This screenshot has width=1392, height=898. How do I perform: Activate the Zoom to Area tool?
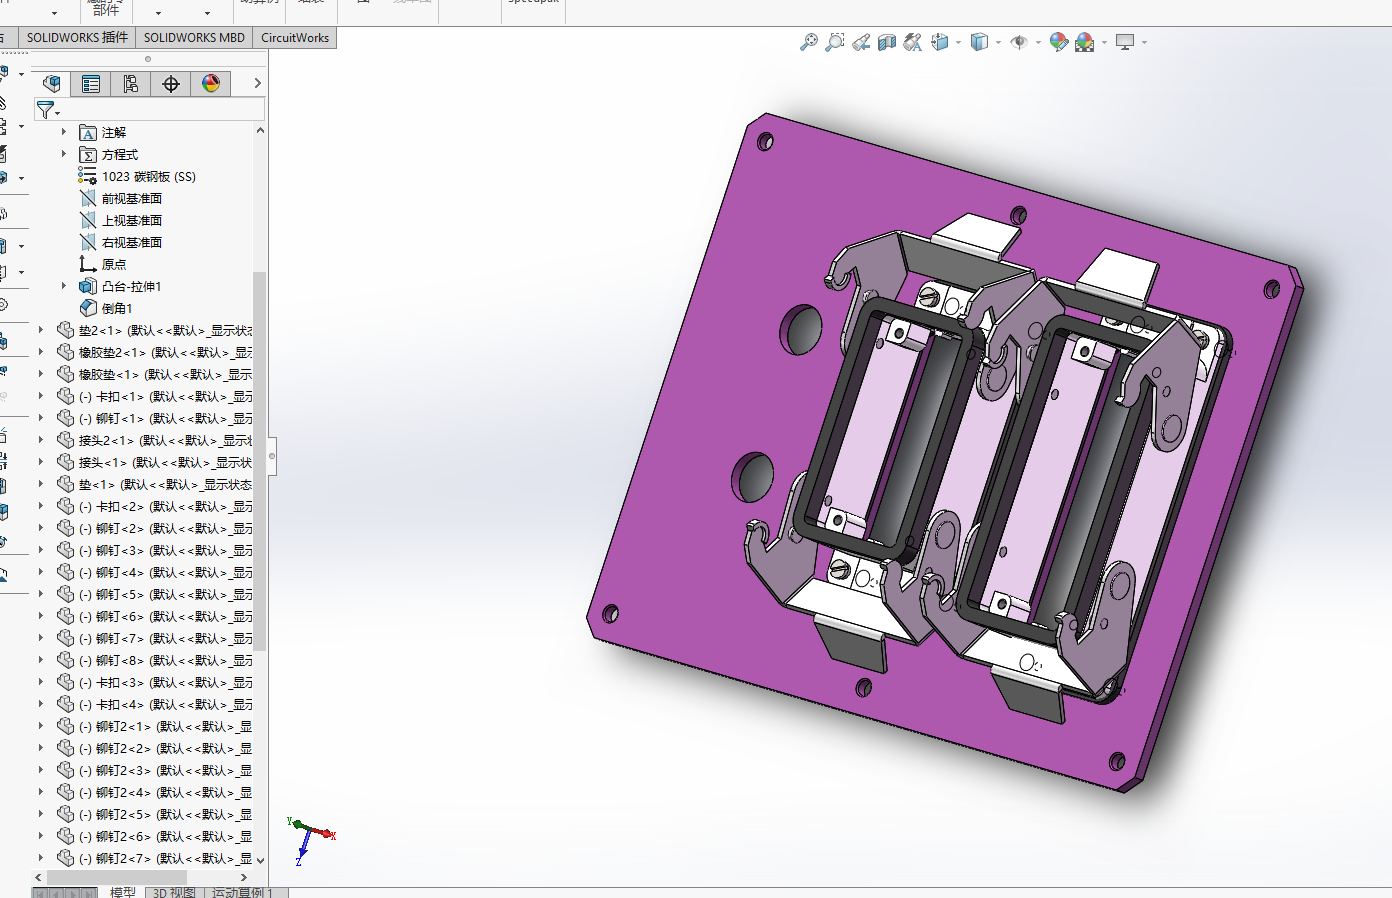(x=835, y=42)
